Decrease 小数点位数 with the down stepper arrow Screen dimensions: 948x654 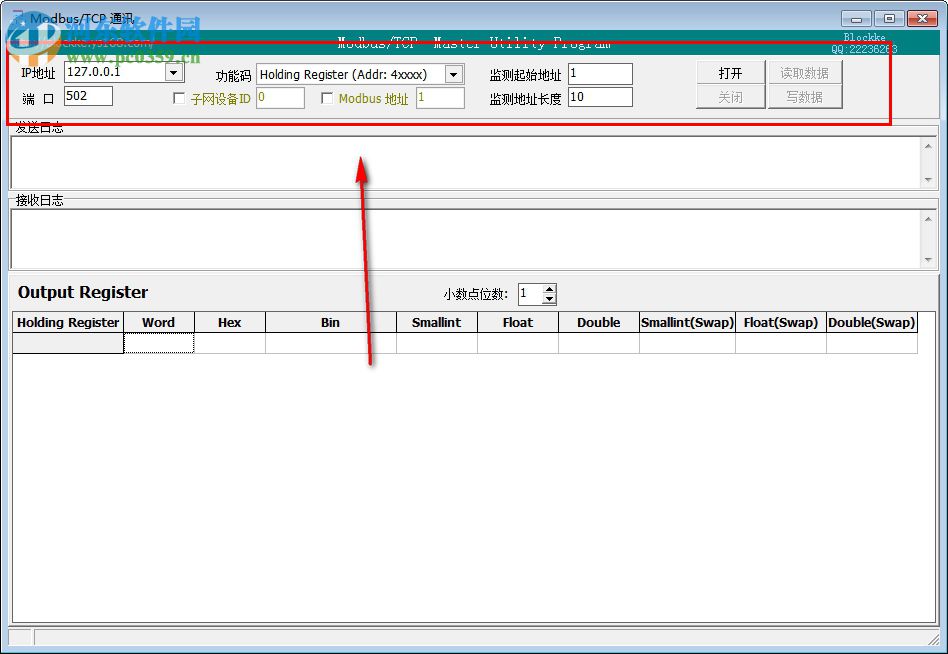[x=549, y=298]
